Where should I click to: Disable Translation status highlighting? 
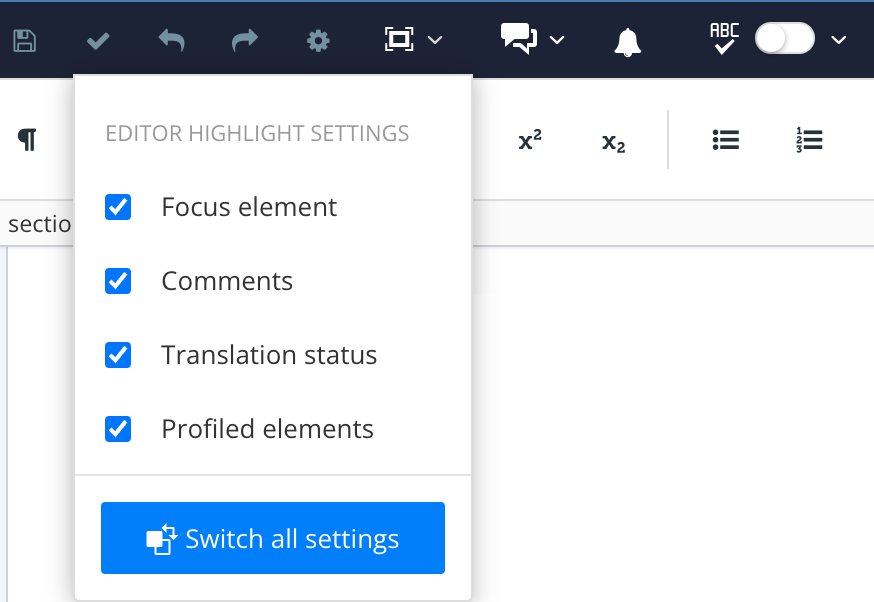(x=118, y=355)
